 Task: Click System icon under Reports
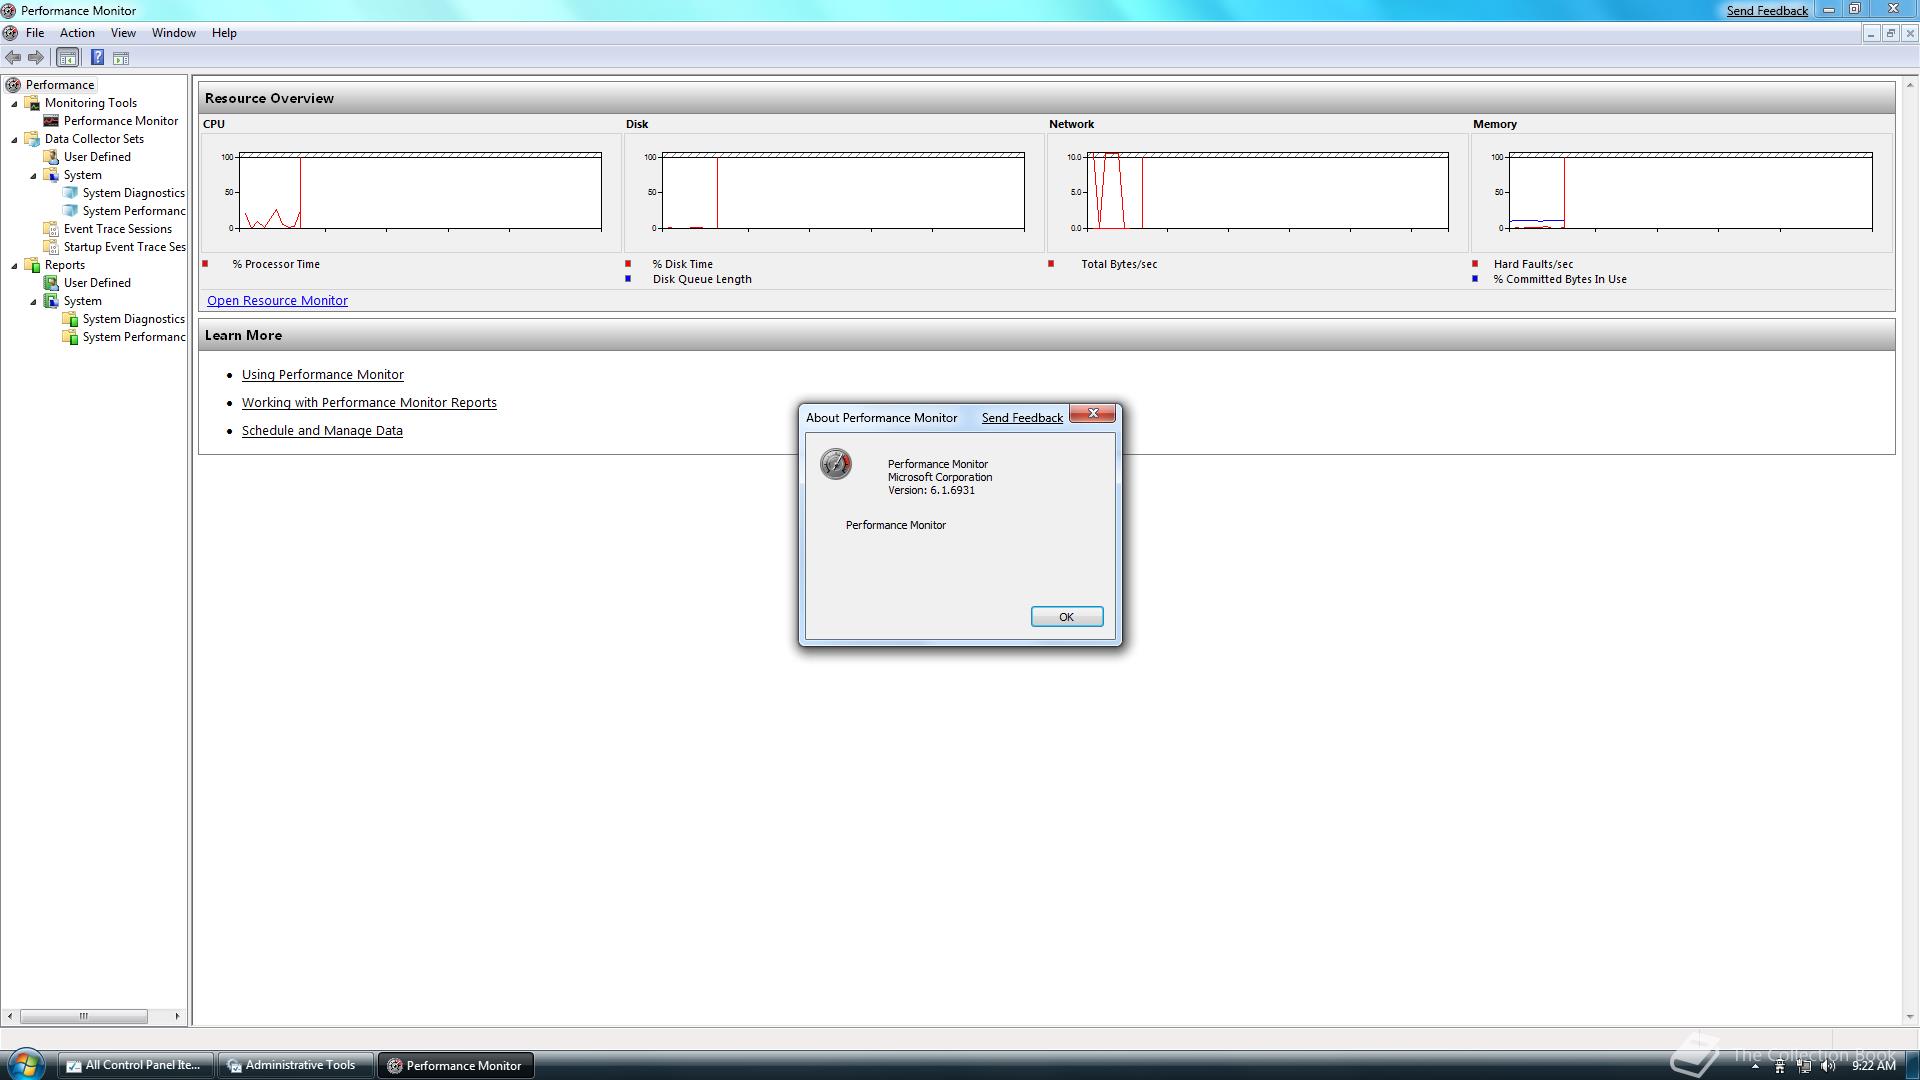click(x=51, y=301)
